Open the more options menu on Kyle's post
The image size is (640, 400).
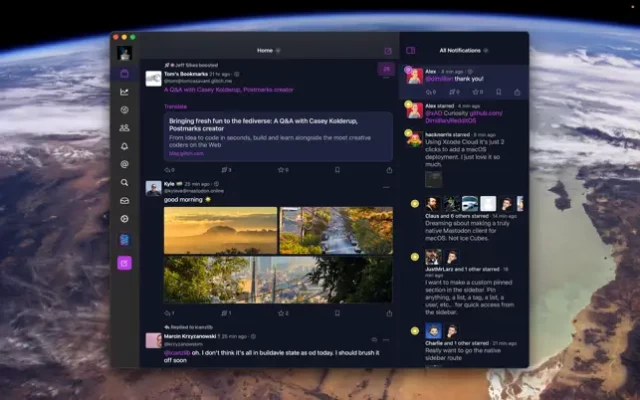click(x=388, y=185)
